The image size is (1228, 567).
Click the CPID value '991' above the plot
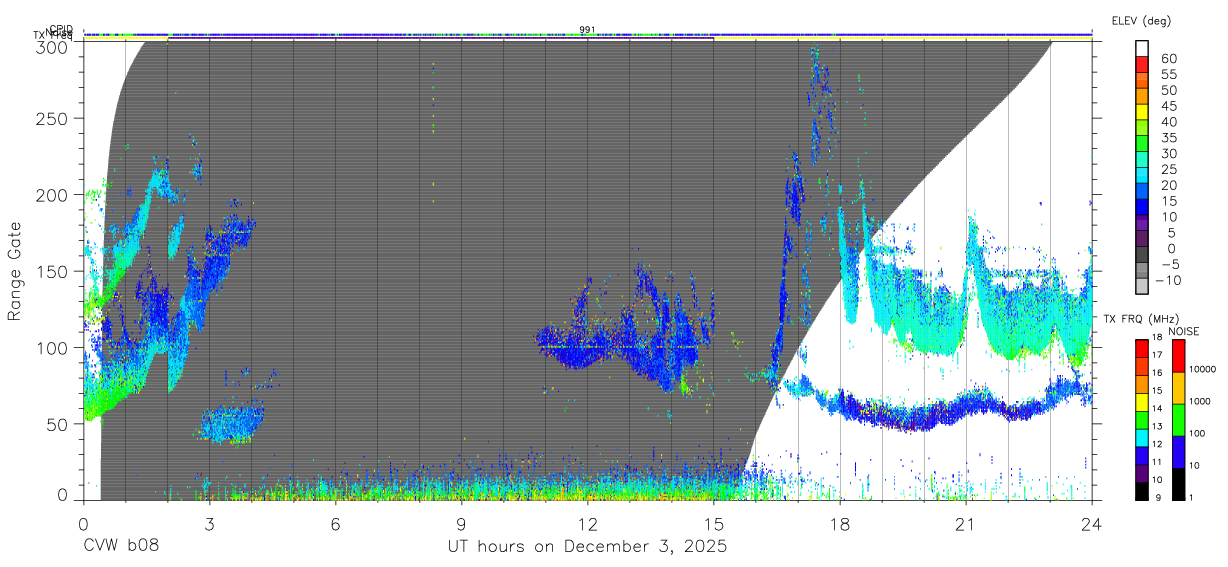tap(587, 29)
